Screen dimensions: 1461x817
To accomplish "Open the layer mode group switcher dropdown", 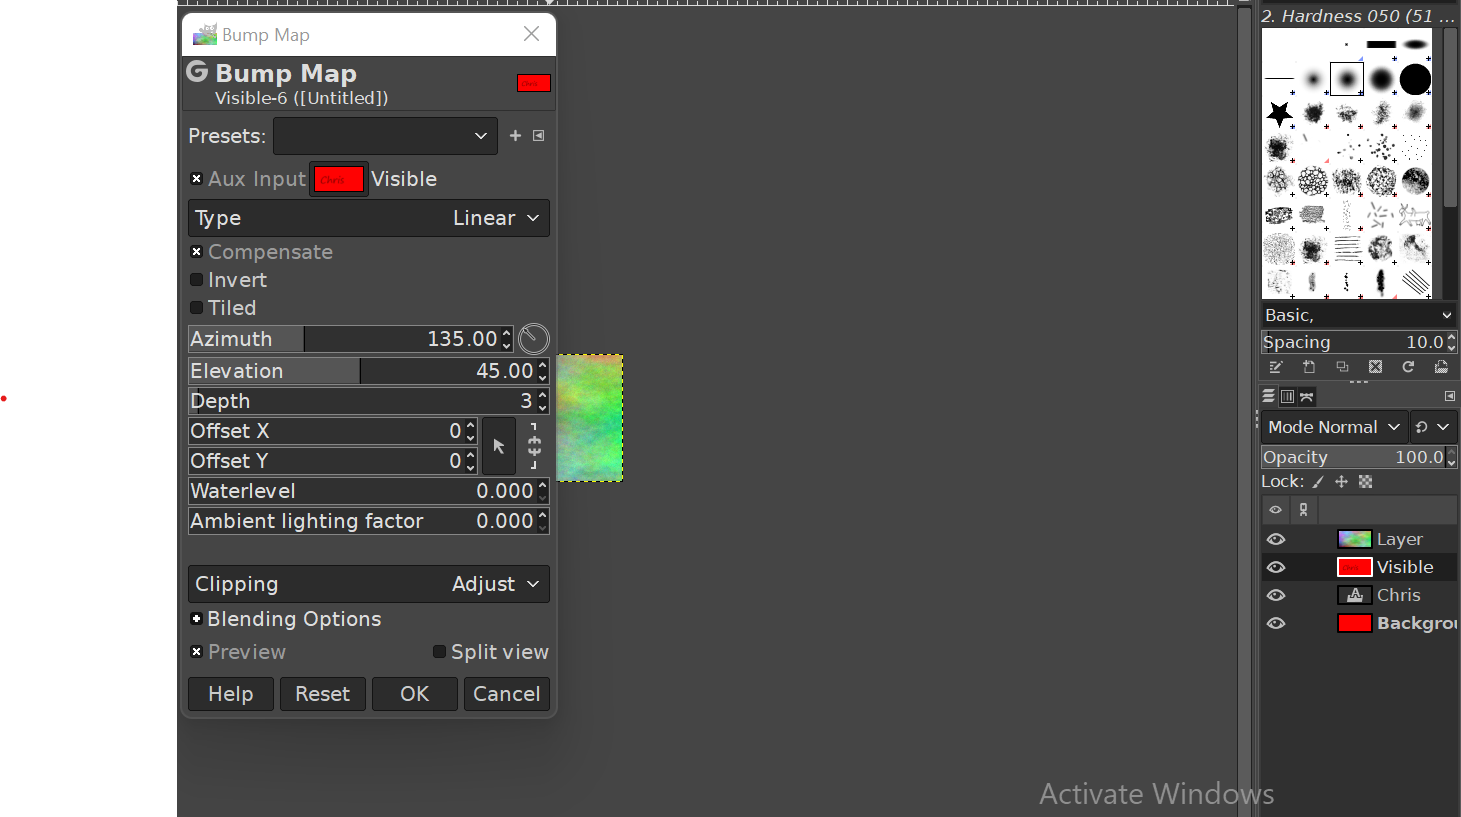I will tap(1433, 427).
